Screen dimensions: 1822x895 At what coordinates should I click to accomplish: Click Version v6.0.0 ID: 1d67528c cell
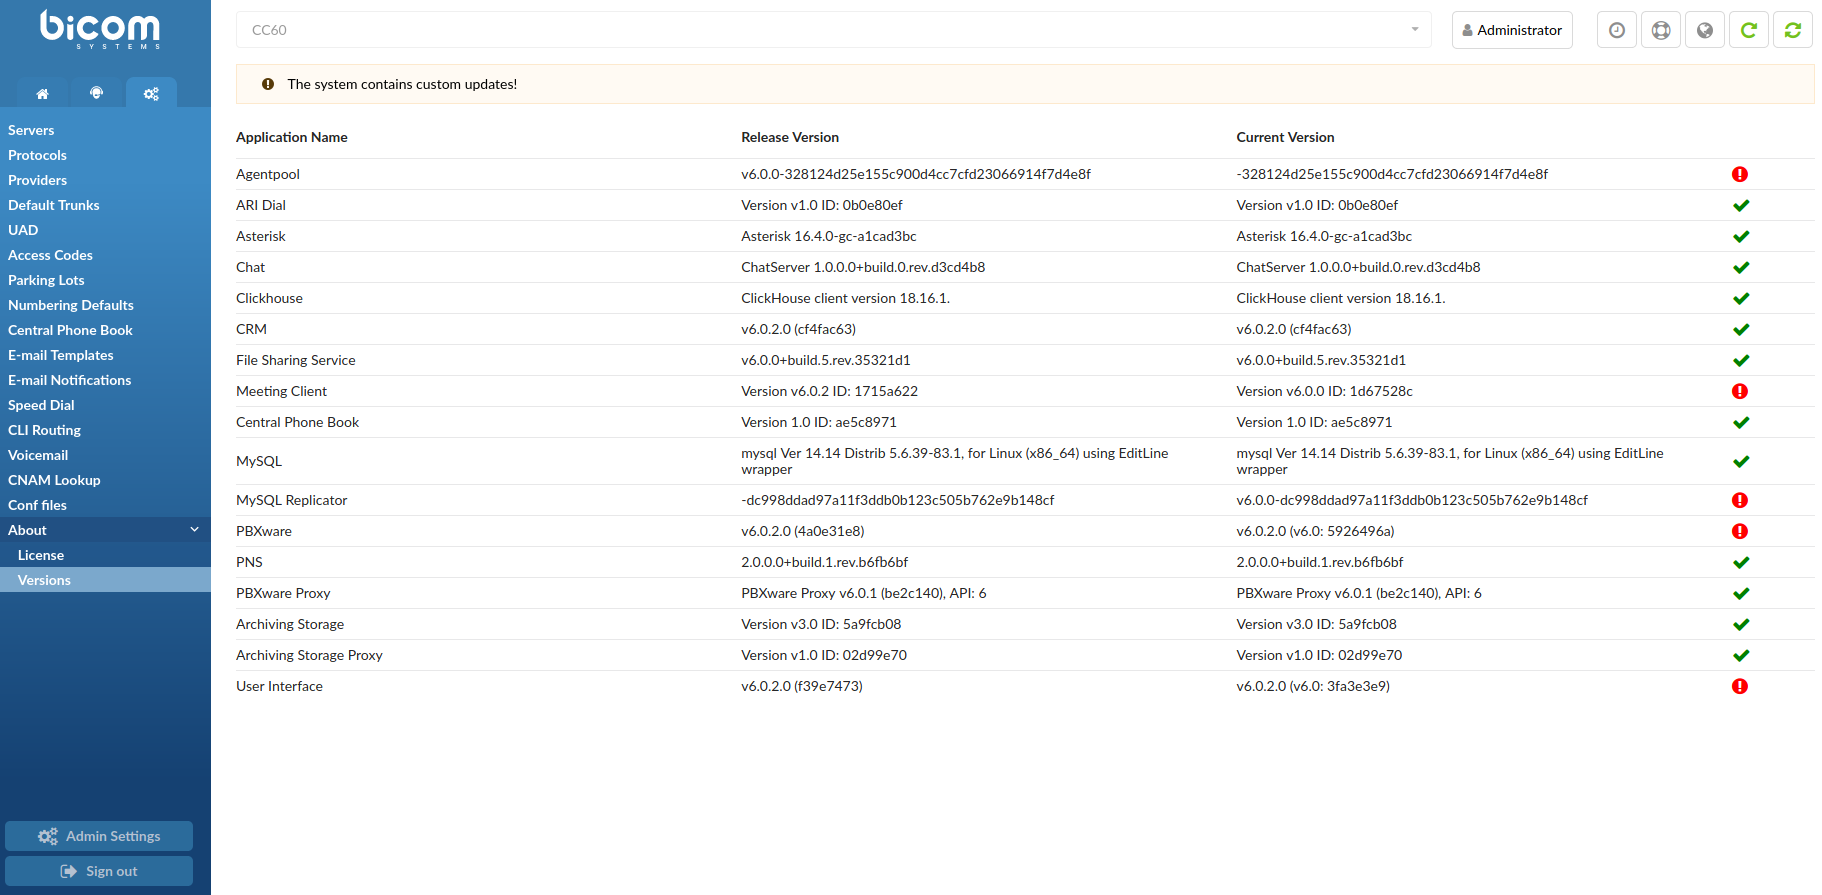[x=1325, y=391]
